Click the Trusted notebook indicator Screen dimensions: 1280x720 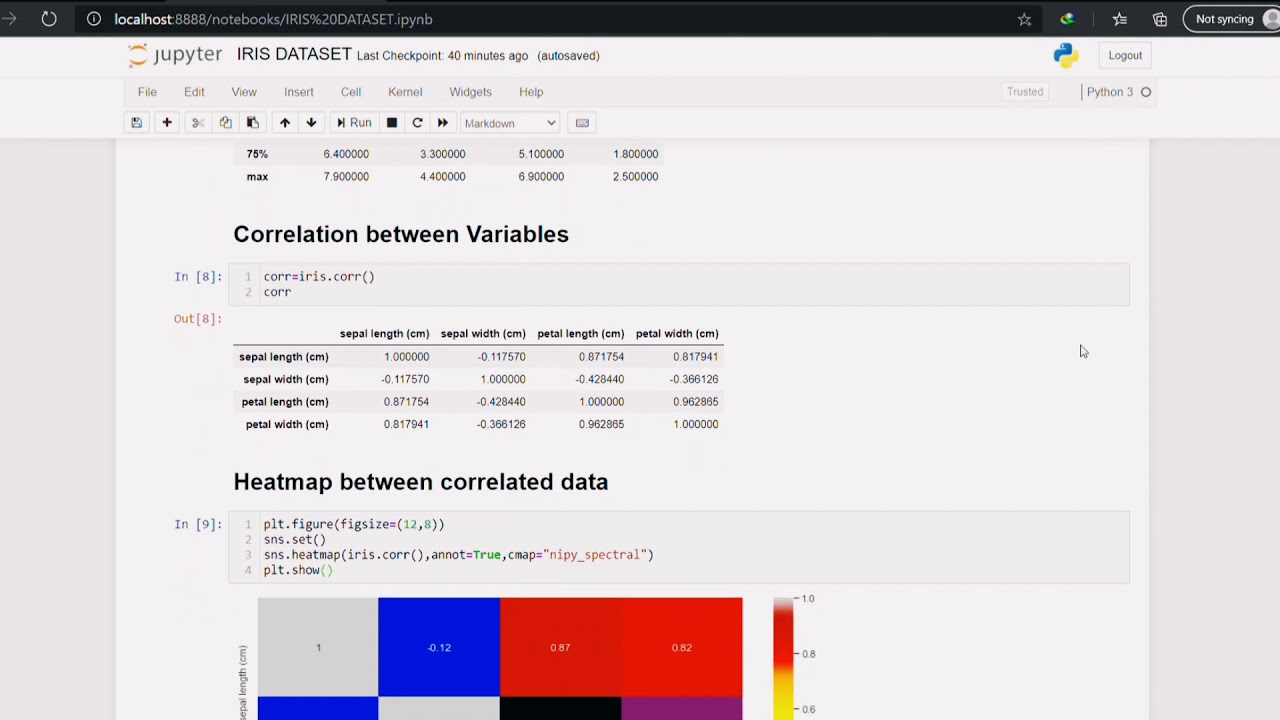point(1025,92)
